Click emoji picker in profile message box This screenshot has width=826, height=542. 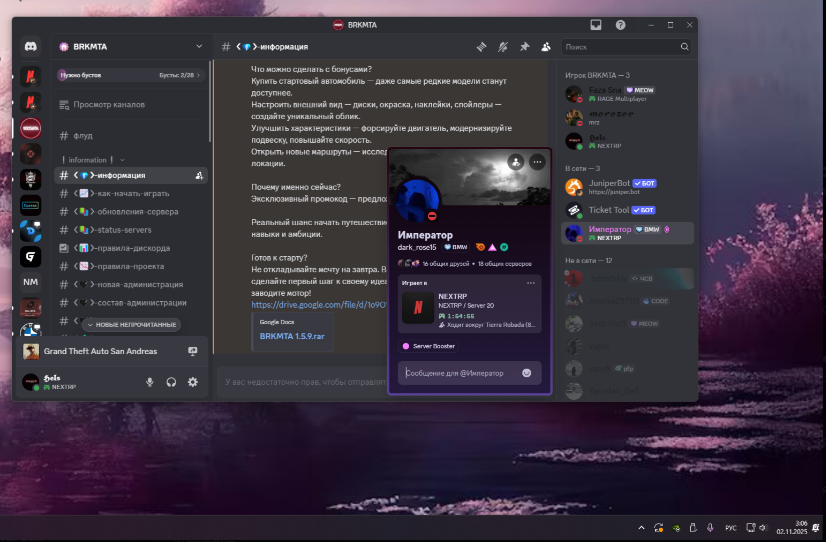pyautogui.click(x=527, y=373)
